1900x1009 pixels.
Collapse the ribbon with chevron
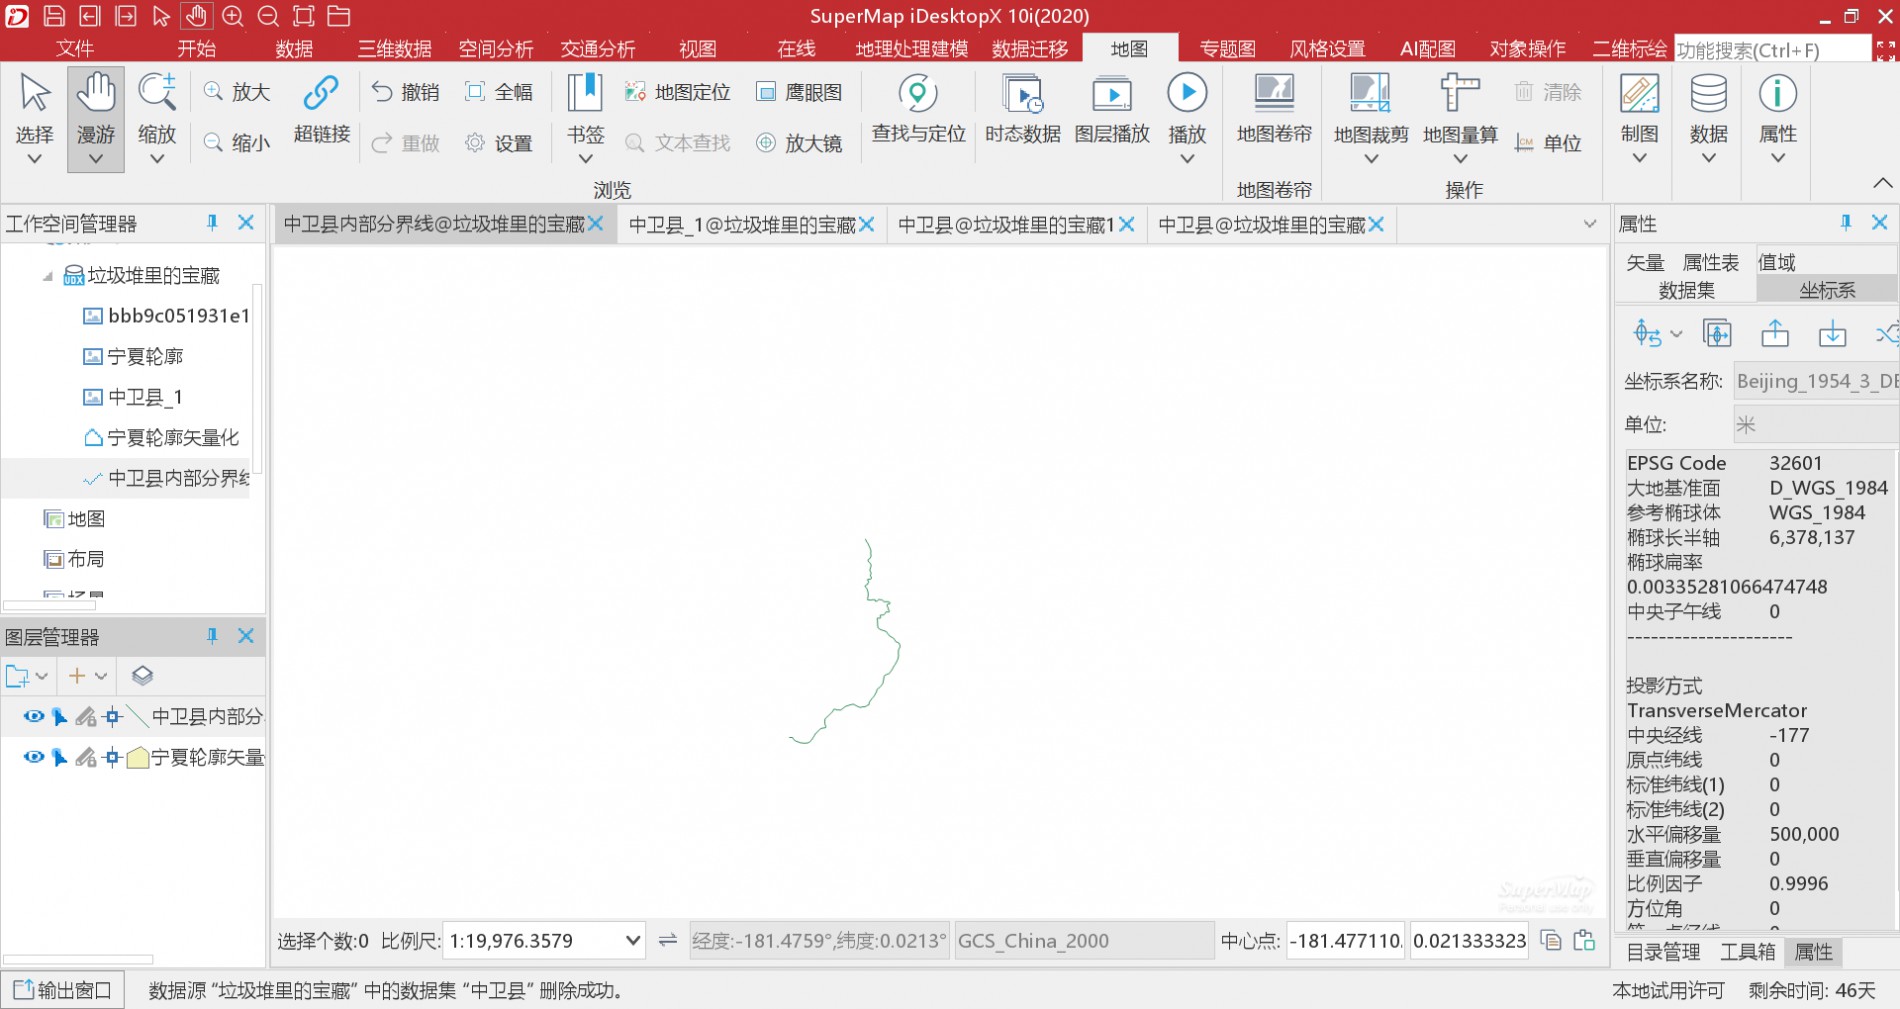coord(1882,183)
